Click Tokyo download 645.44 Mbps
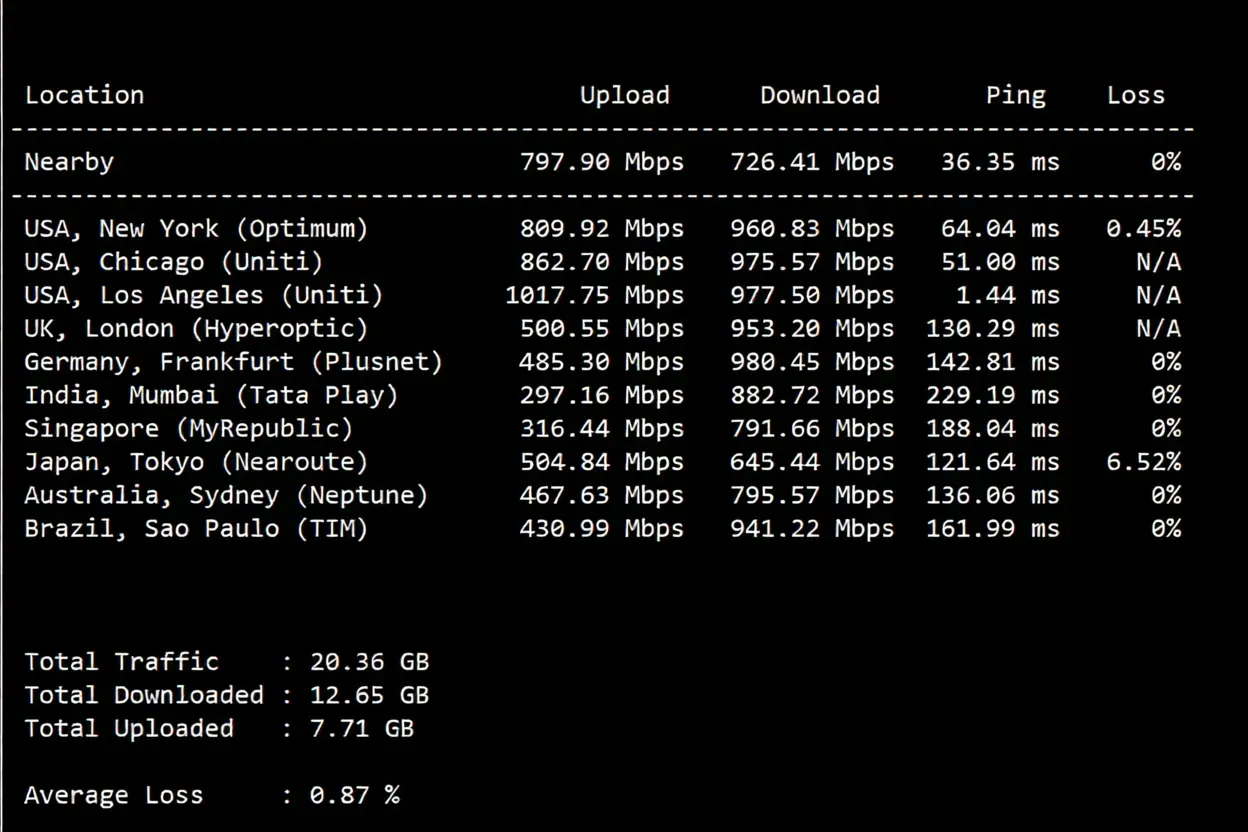 pyautogui.click(x=812, y=462)
